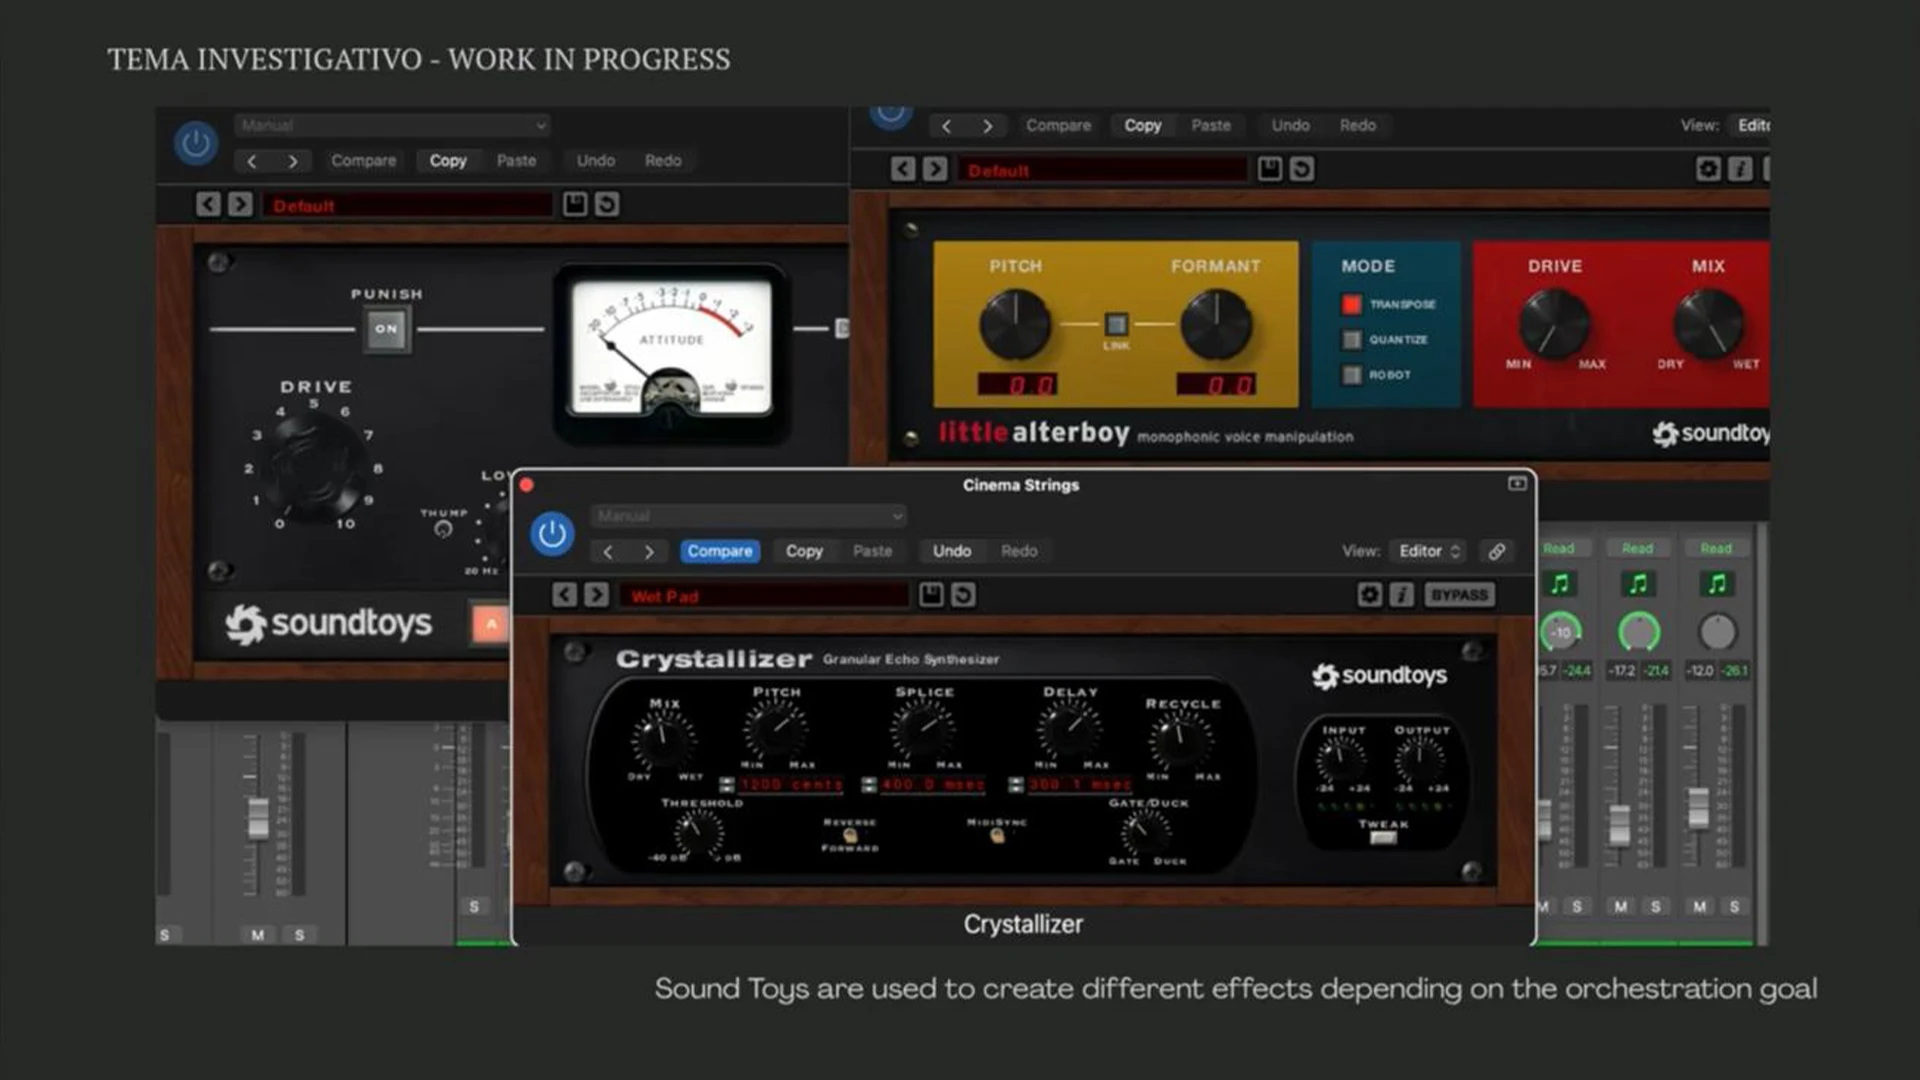This screenshot has height=1080, width=1920.
Task: Toggle the Decapitator plugin power button
Action: pos(196,144)
